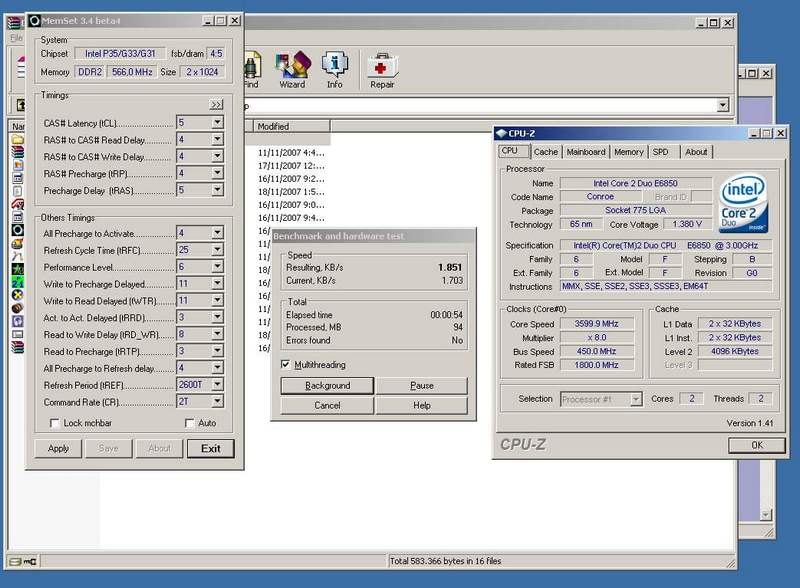The image size is (800, 588).
Task: Expand the Read to Precharge (tRTP) dropdown
Action: [x=217, y=351]
